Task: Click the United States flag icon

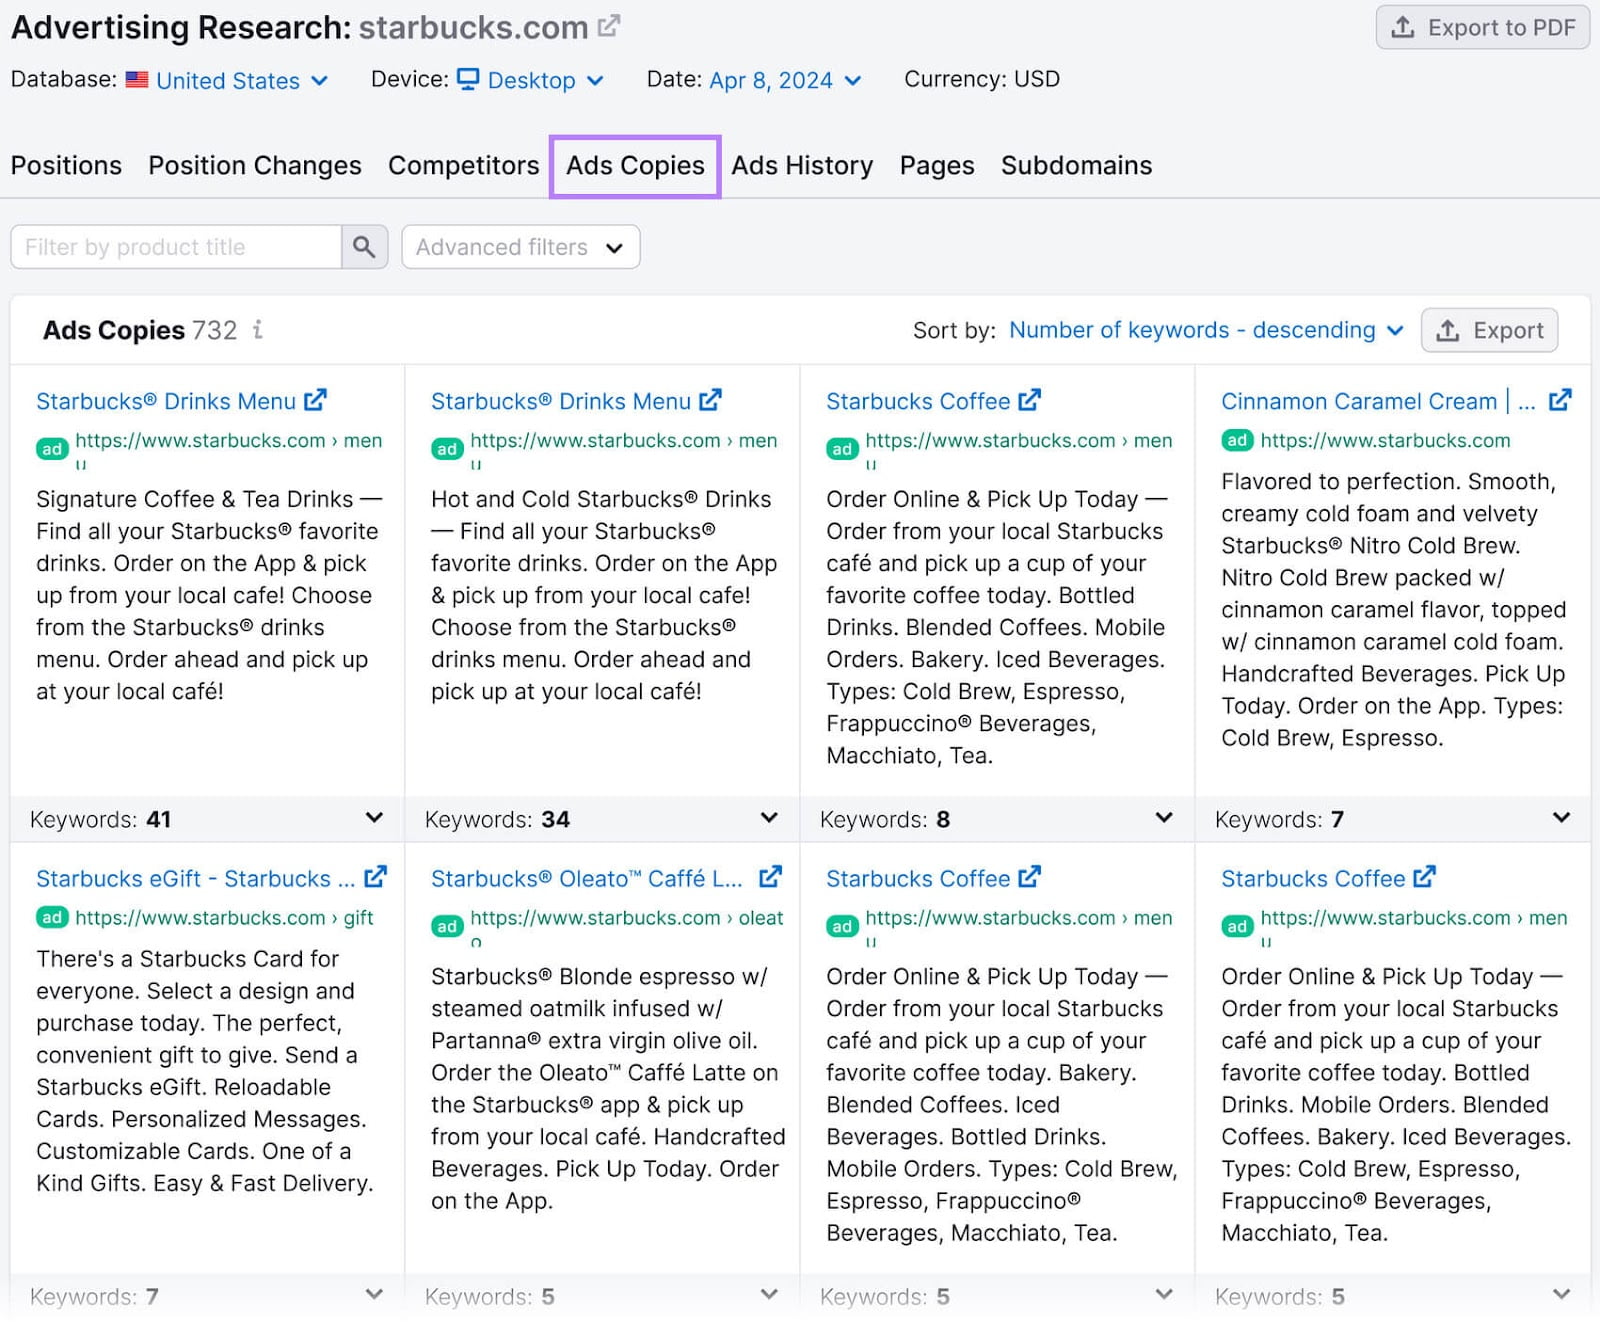Action: click(x=137, y=80)
